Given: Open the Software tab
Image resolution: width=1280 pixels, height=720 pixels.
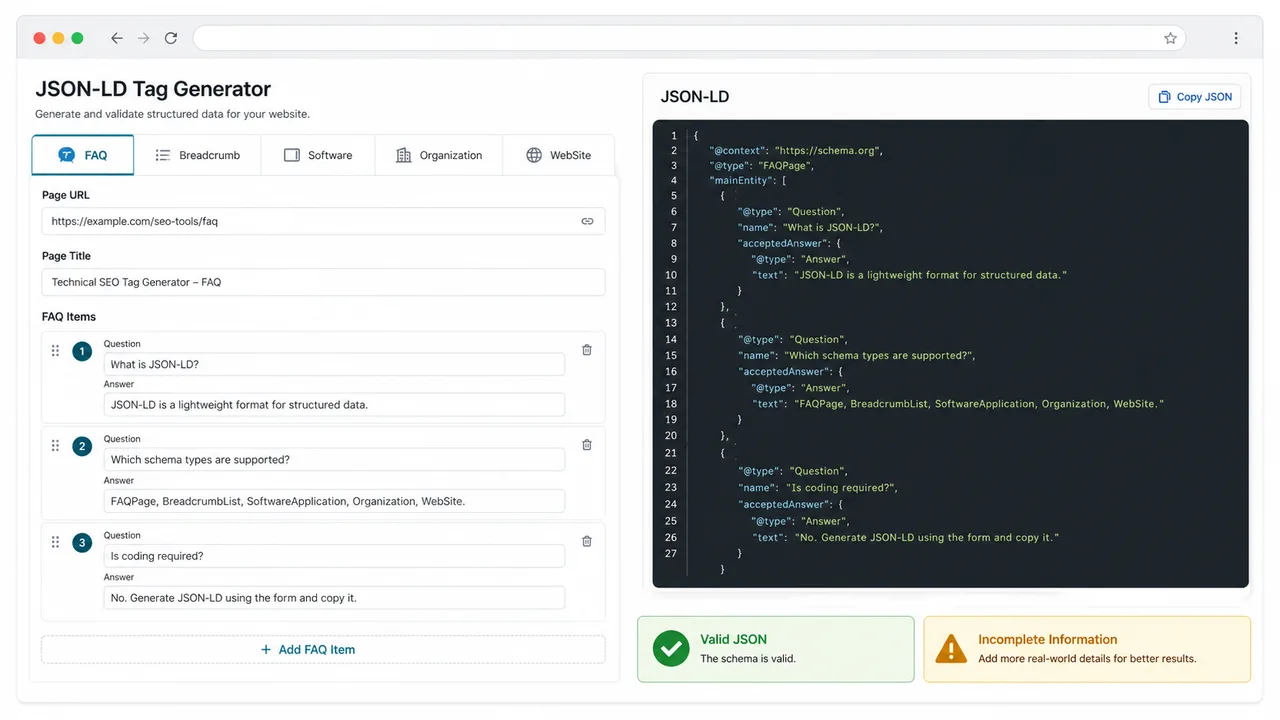Looking at the screenshot, I should click(x=318, y=155).
